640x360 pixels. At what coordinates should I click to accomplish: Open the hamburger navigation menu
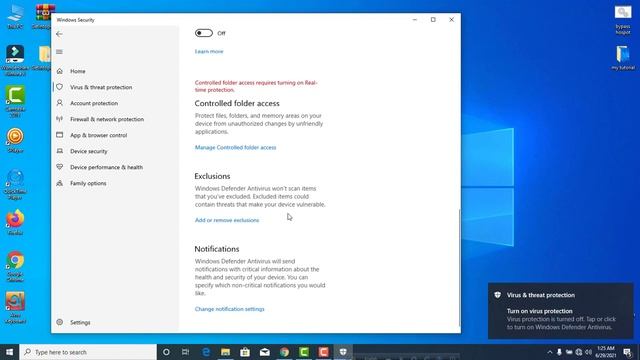click(59, 52)
